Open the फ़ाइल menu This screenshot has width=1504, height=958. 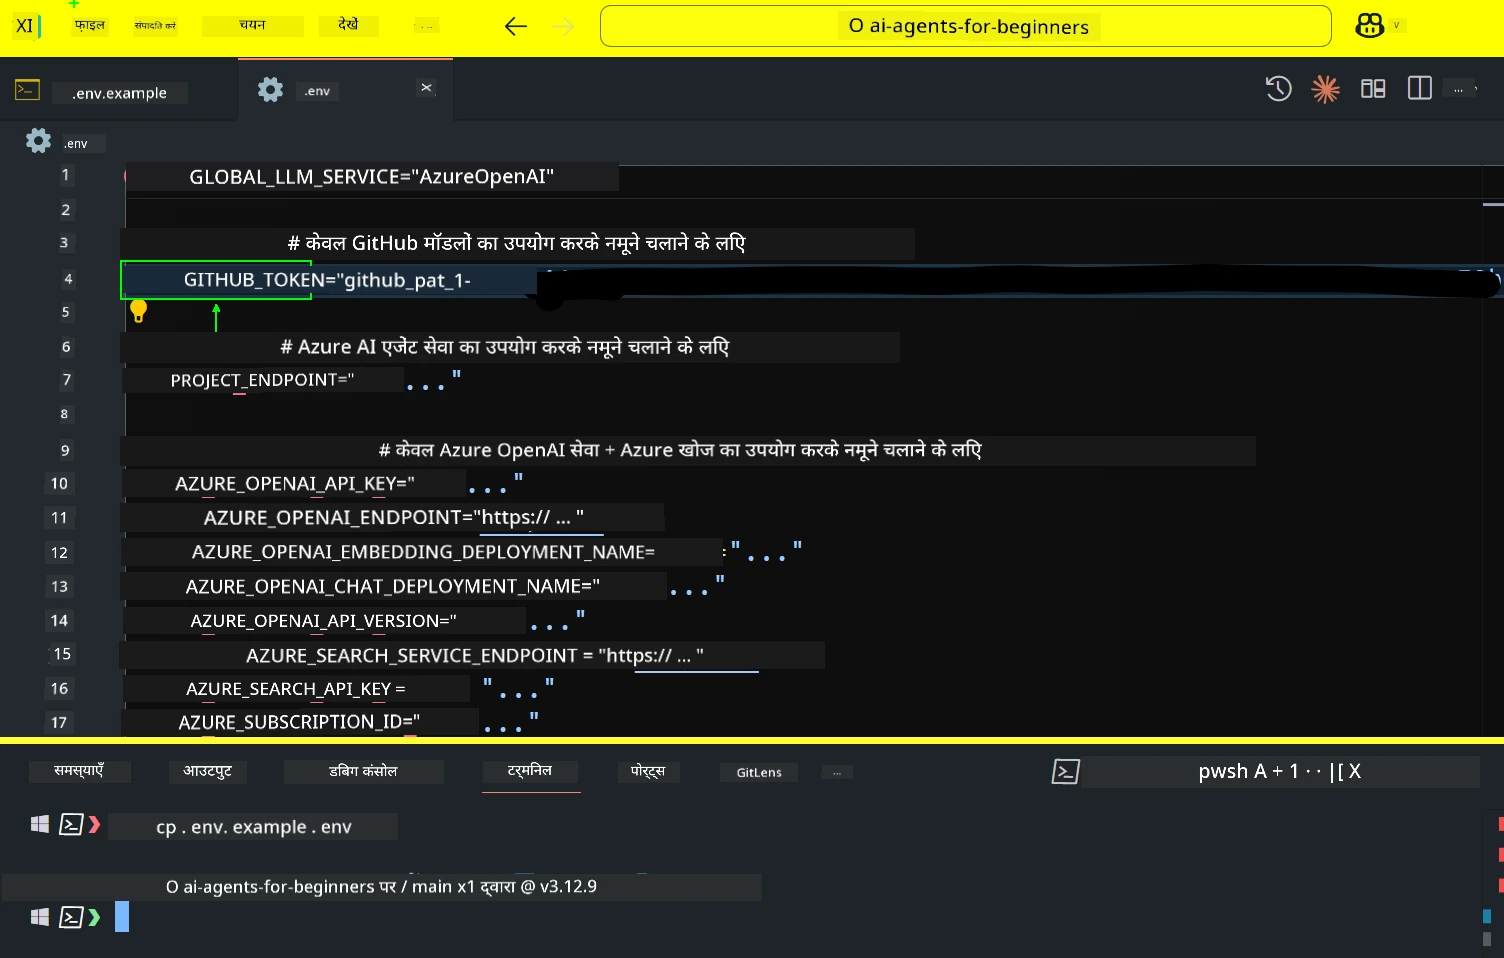88,25
